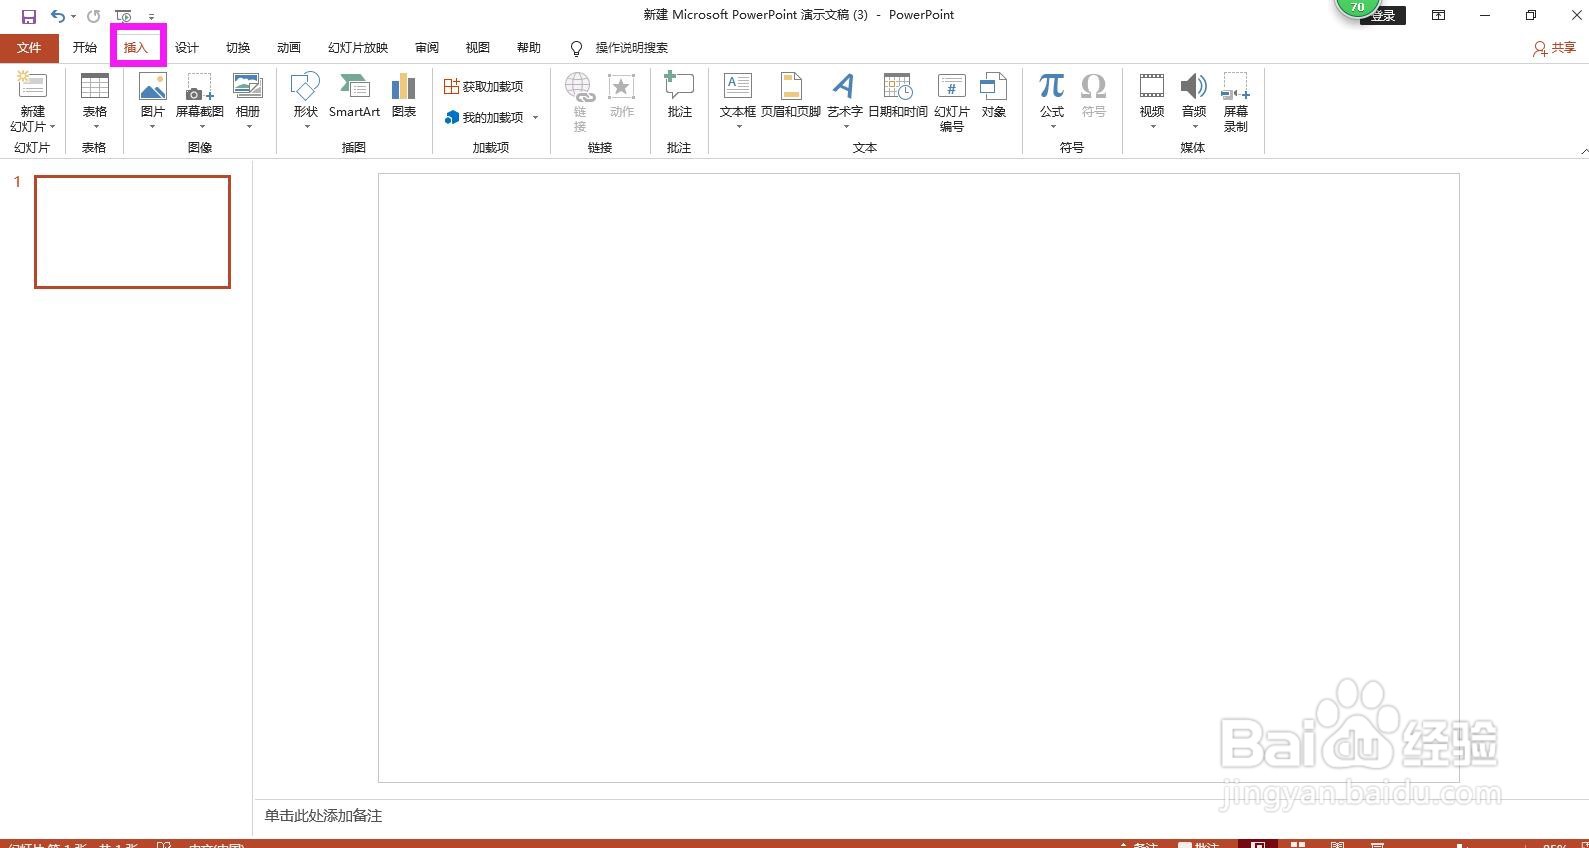This screenshot has height=848, width=1589.
Task: Expand the 我的加载项 dropdown arrow
Action: click(x=535, y=118)
